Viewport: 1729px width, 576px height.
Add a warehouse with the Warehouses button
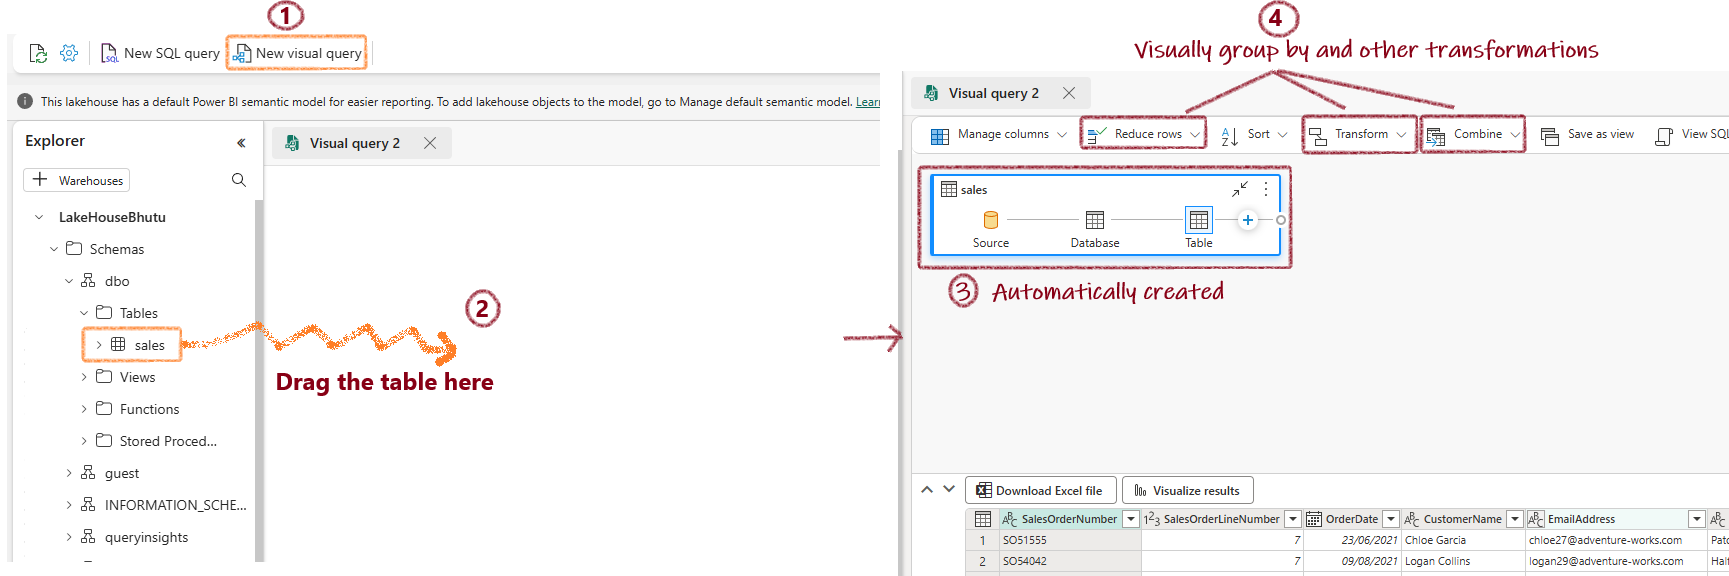click(x=78, y=180)
